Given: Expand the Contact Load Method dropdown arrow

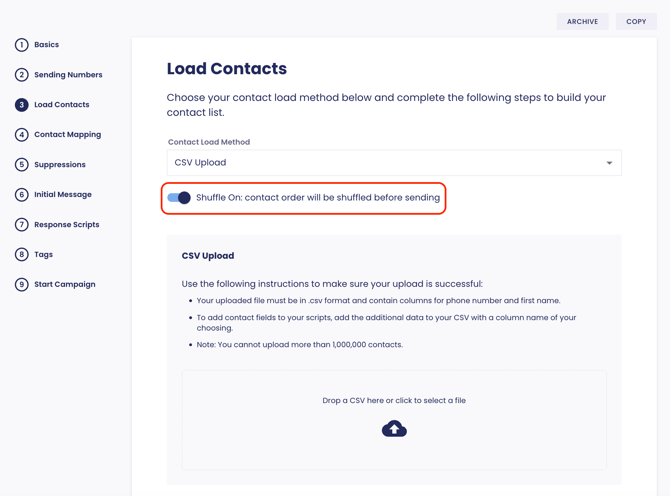Looking at the screenshot, I should pos(609,163).
